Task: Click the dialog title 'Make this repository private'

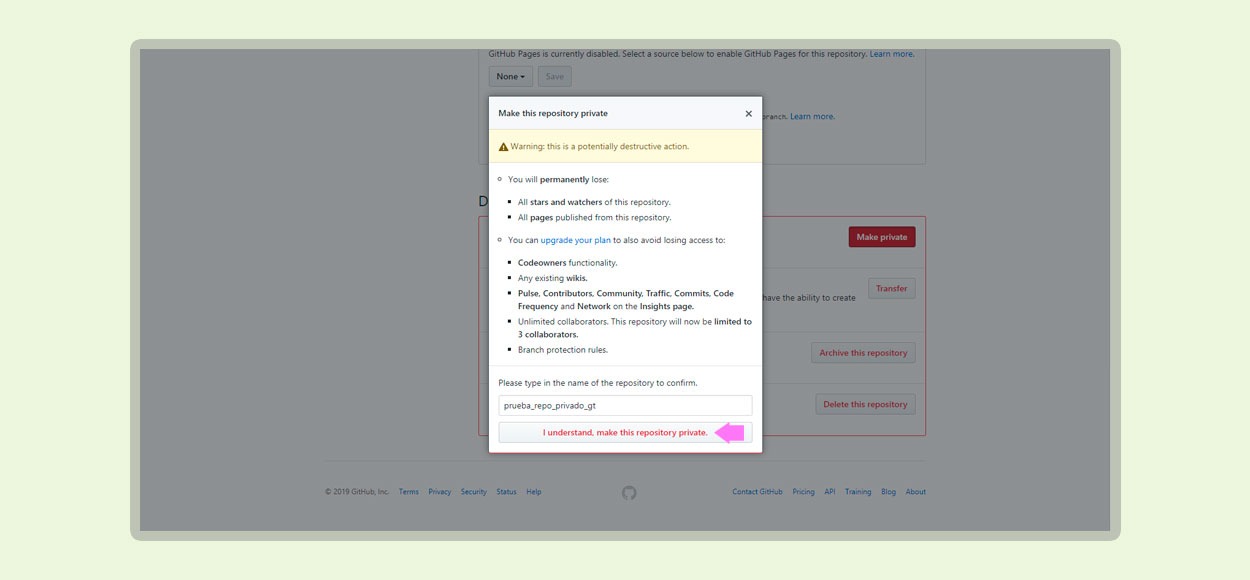Action: [553, 114]
